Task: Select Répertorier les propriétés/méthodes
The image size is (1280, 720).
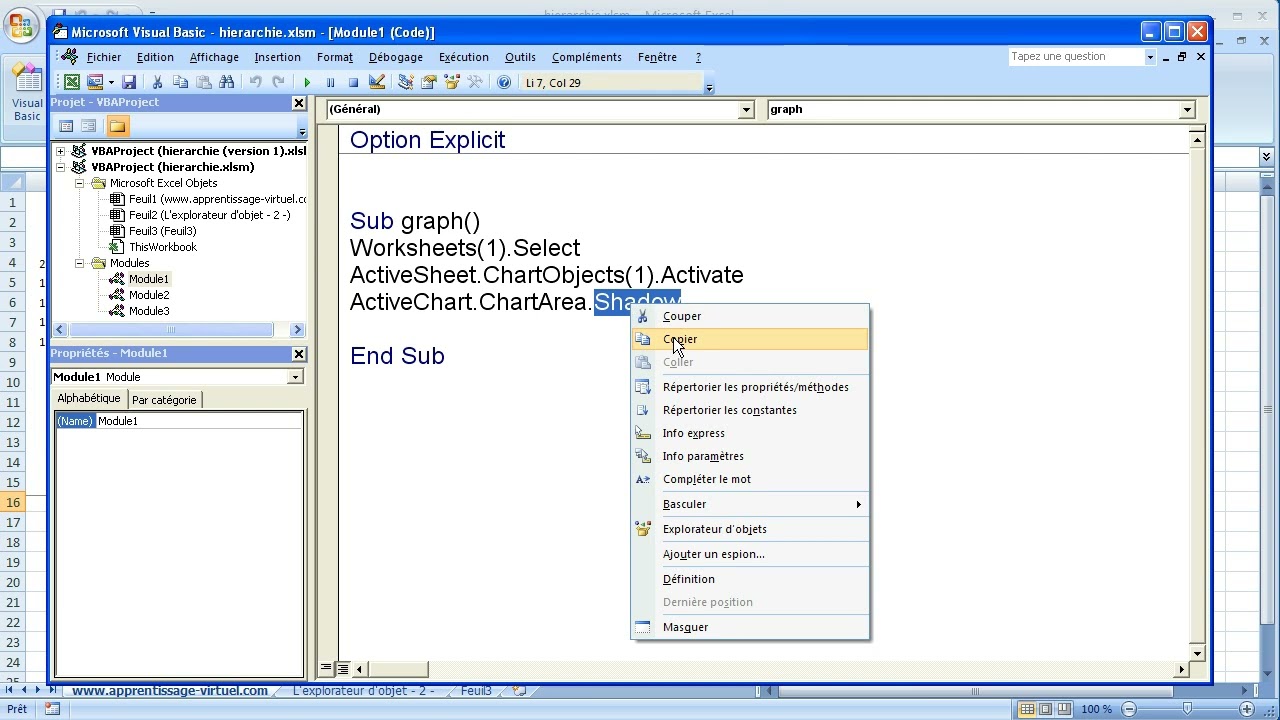Action: (x=750, y=387)
